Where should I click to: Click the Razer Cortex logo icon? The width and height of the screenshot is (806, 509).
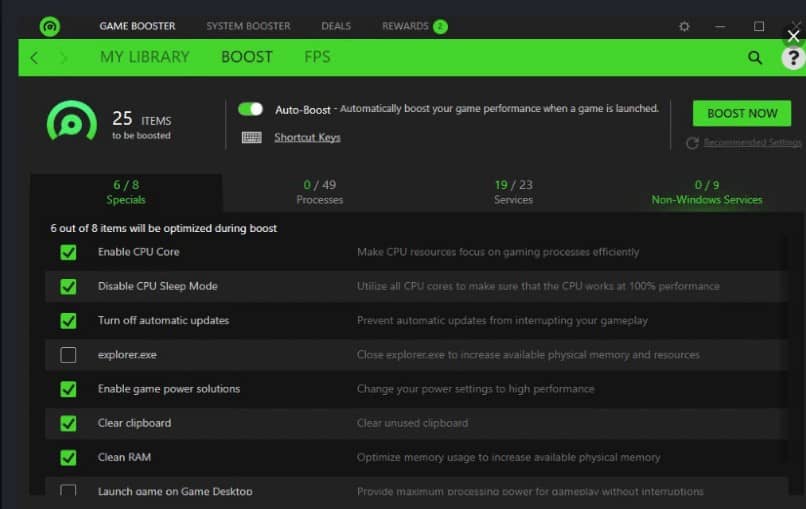click(50, 26)
